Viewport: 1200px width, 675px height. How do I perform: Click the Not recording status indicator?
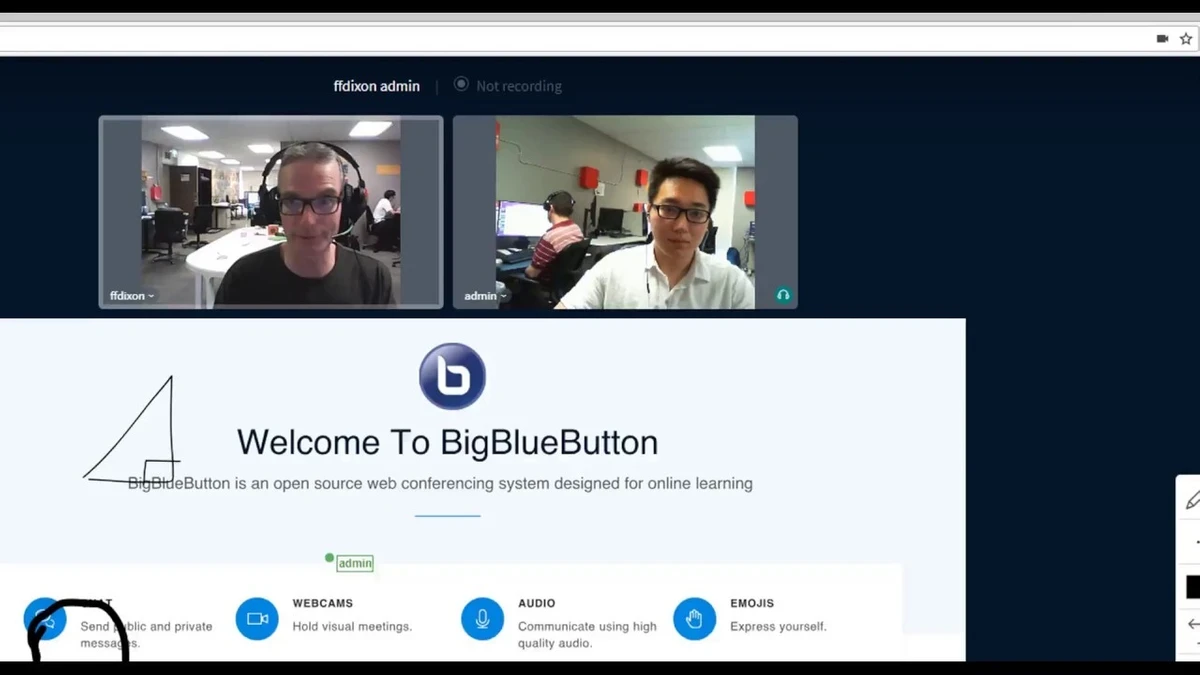[509, 86]
